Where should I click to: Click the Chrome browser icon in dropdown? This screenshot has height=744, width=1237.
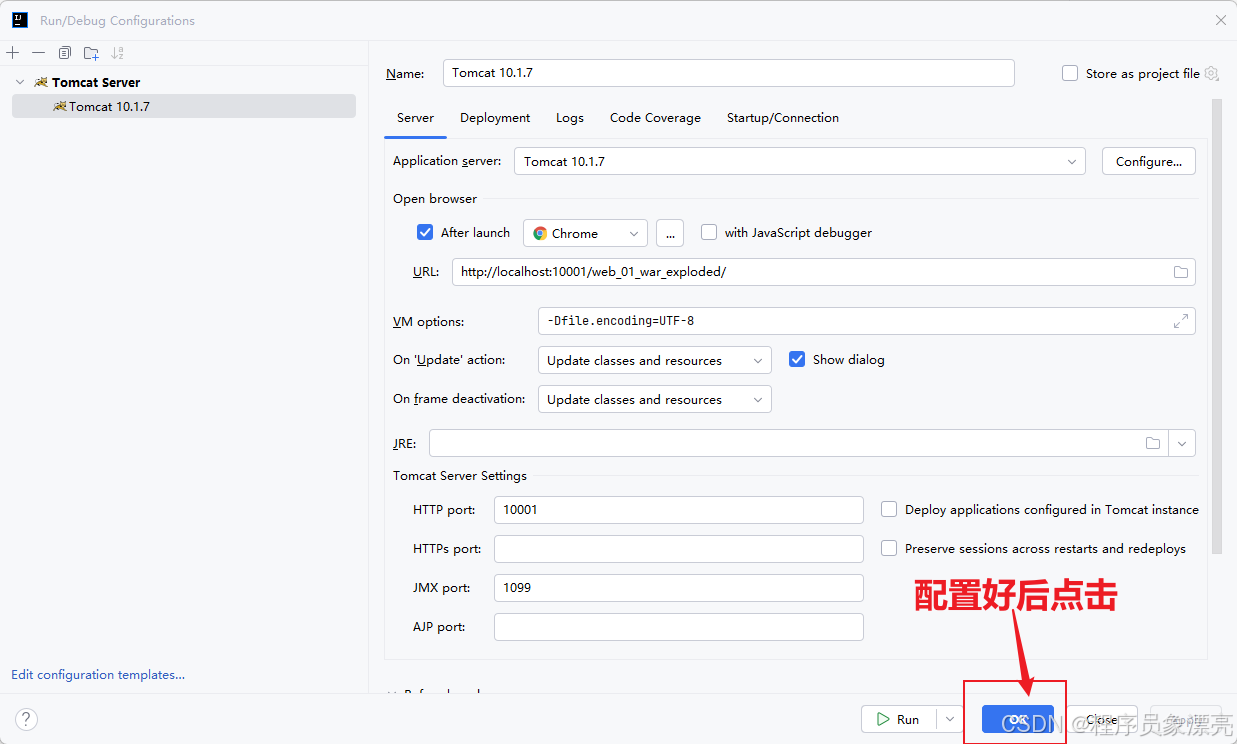[540, 233]
